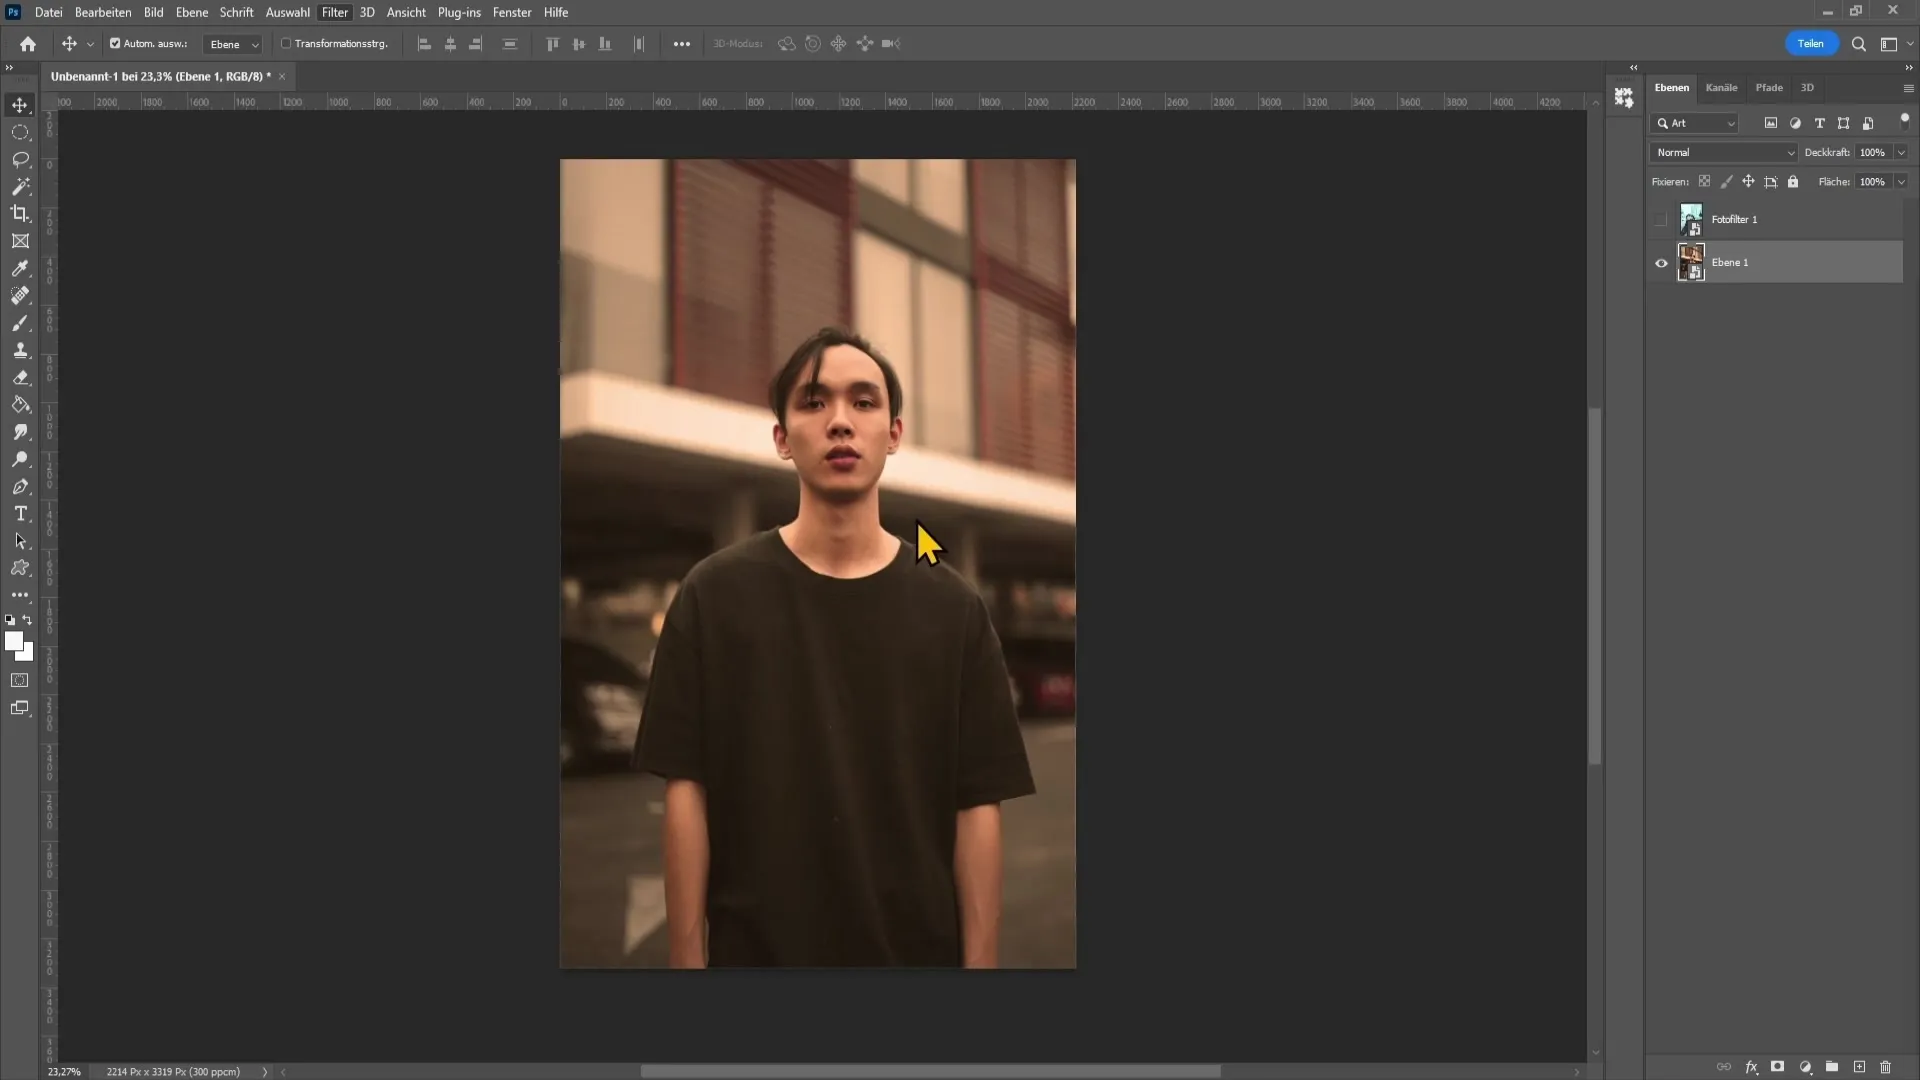The height and width of the screenshot is (1080, 1920).
Task: Select the Crop tool
Action: pyautogui.click(x=20, y=212)
